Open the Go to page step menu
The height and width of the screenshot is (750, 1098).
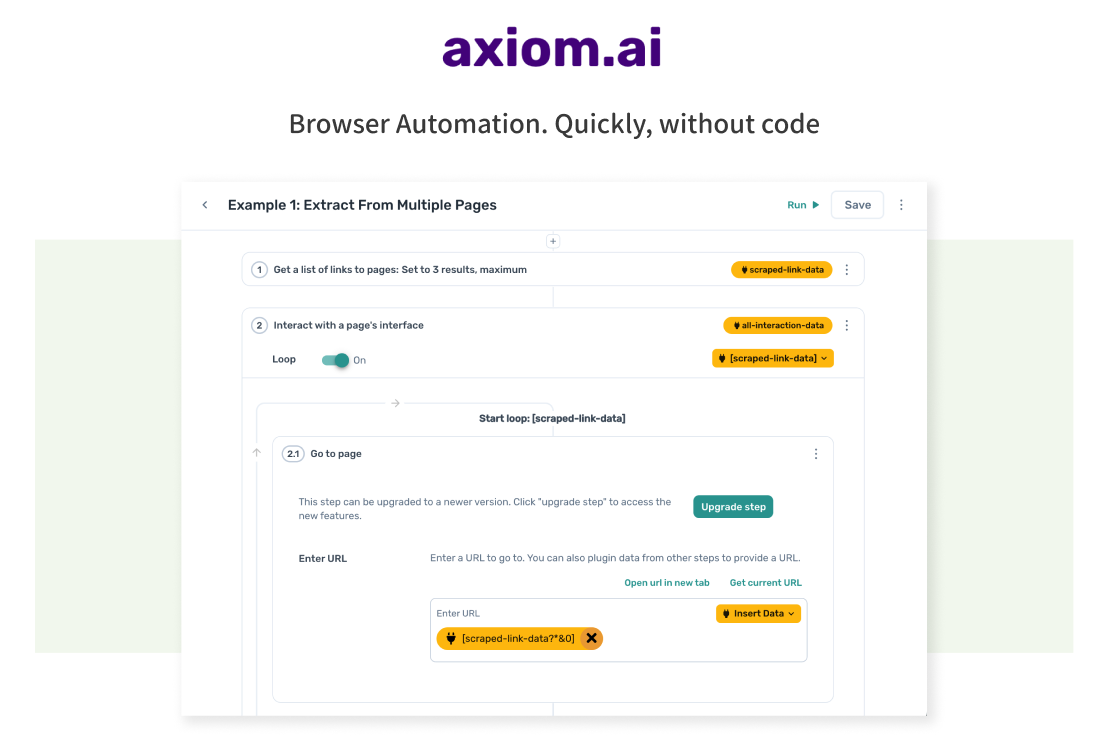pos(815,453)
